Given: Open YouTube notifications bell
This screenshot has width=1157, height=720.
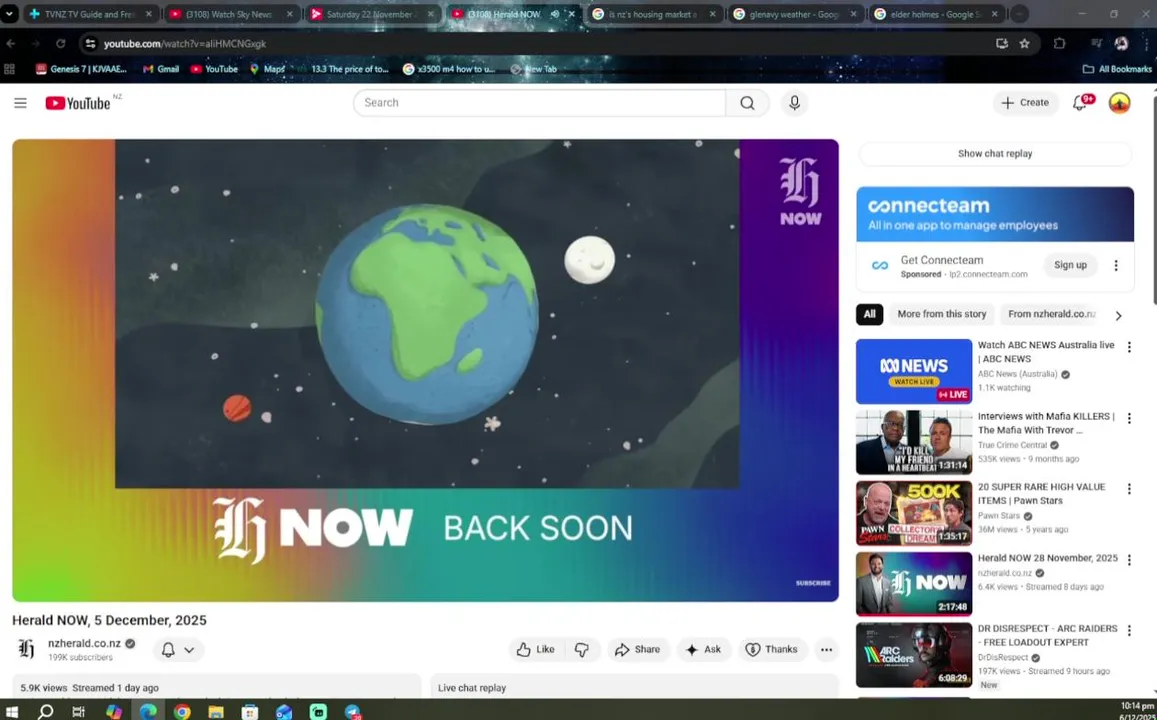Looking at the screenshot, I should (1080, 103).
